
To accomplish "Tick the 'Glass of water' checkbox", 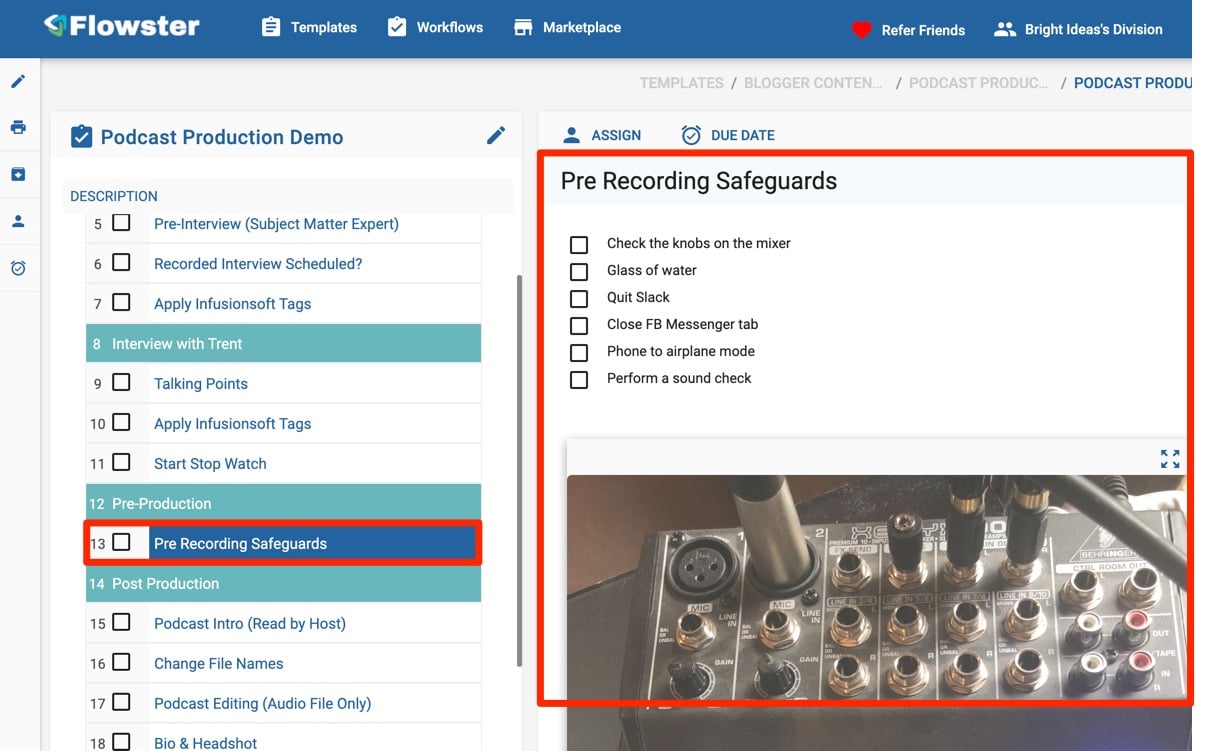I will [579, 271].
